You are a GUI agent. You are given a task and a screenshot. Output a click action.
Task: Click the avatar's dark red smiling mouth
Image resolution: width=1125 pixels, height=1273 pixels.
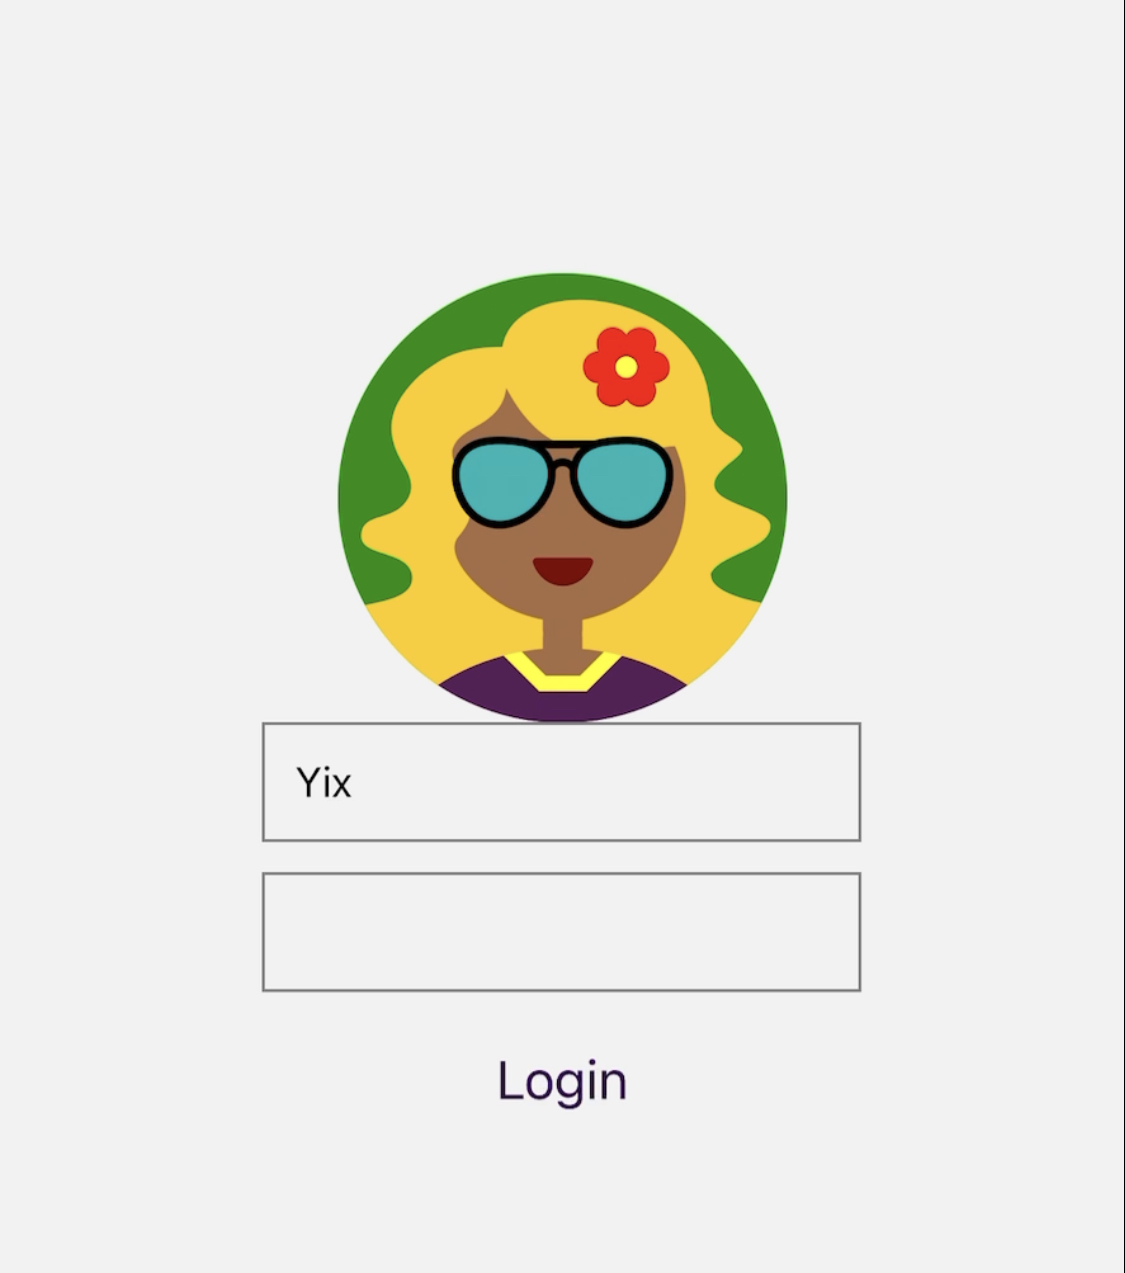tap(562, 570)
